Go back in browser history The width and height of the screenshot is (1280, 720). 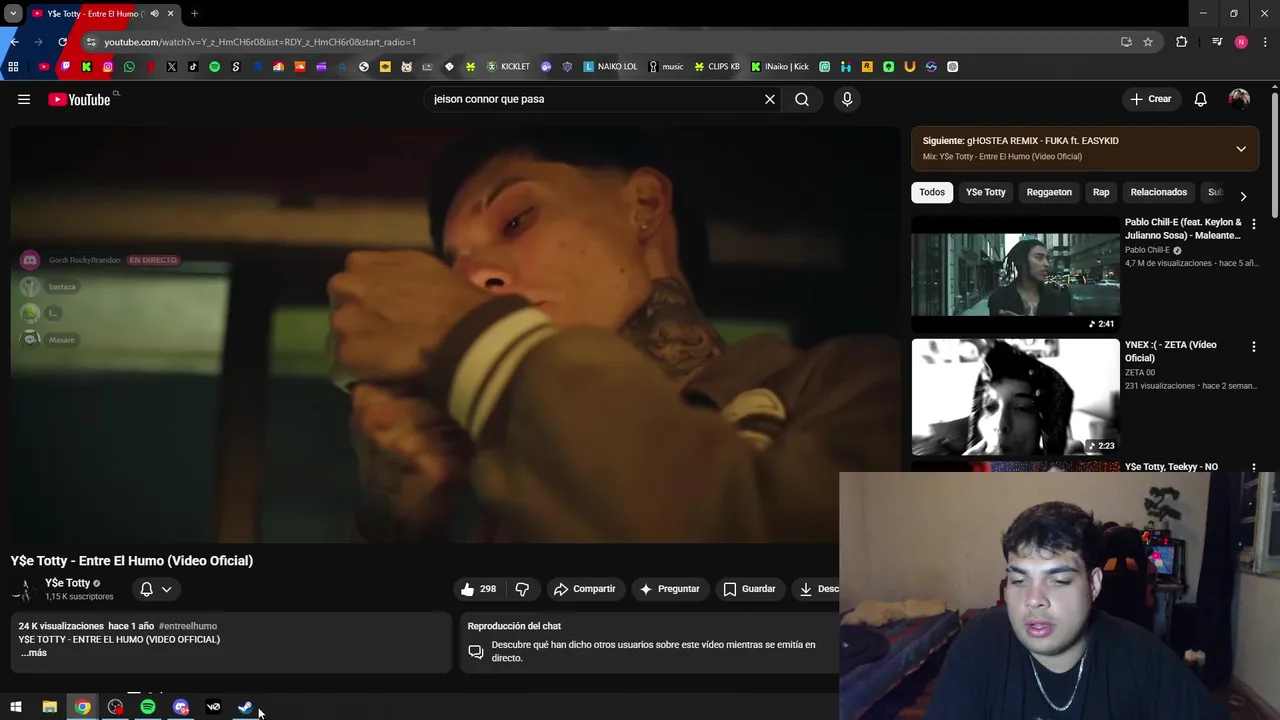tap(14, 42)
